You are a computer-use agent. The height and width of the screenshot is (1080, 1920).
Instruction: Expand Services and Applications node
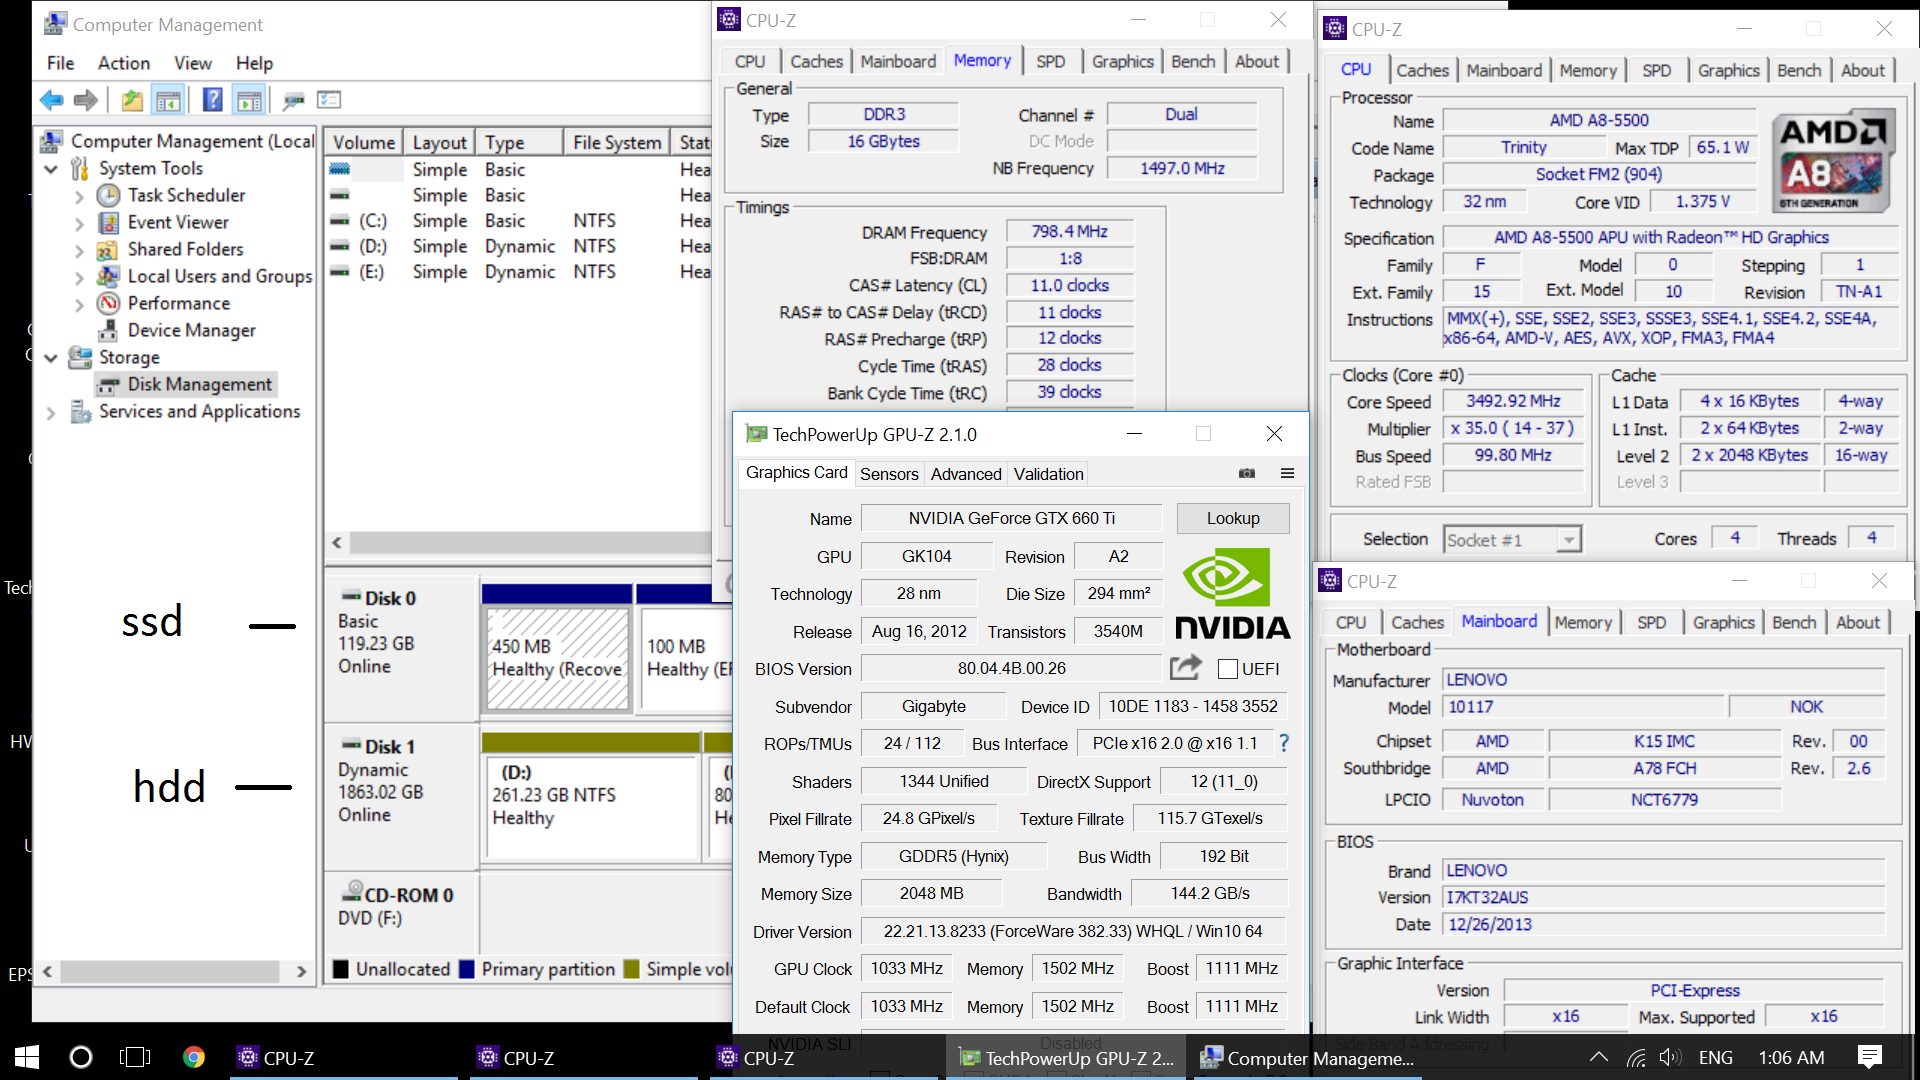(x=51, y=412)
